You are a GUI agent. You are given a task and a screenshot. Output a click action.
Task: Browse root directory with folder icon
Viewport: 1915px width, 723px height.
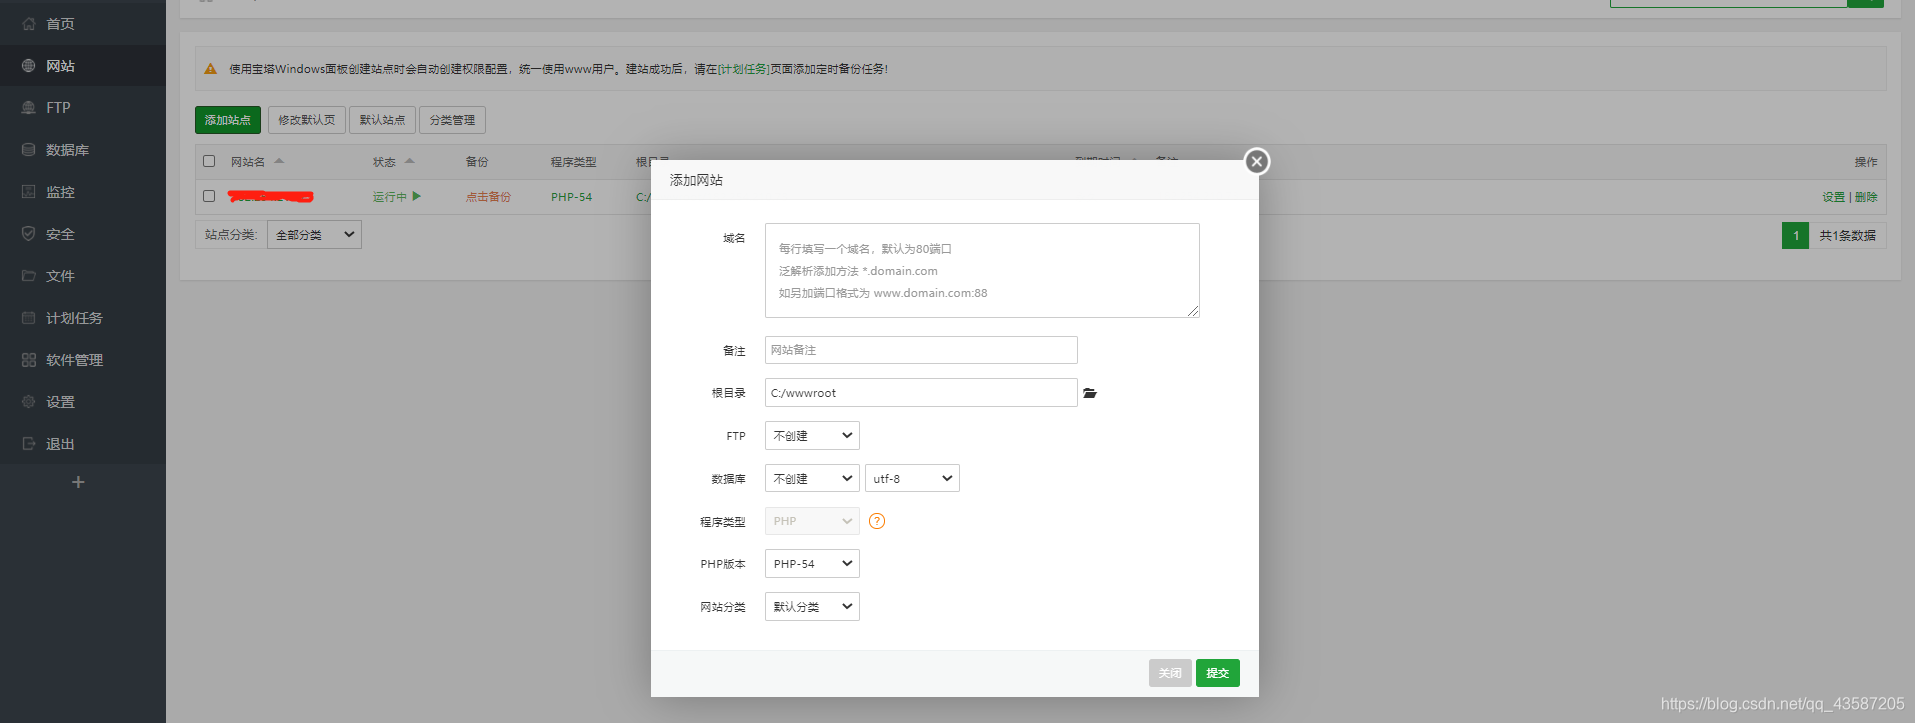coord(1090,393)
